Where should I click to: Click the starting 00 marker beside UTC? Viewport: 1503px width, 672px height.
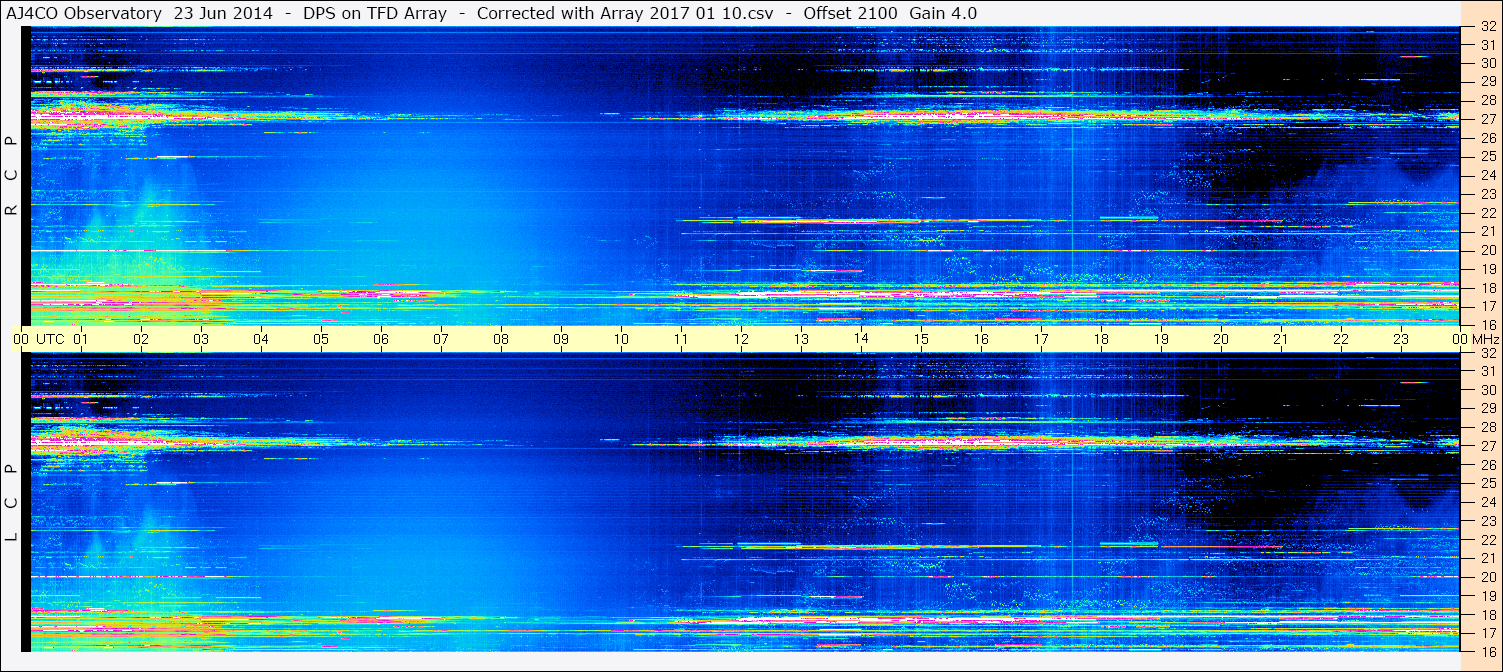point(21,339)
